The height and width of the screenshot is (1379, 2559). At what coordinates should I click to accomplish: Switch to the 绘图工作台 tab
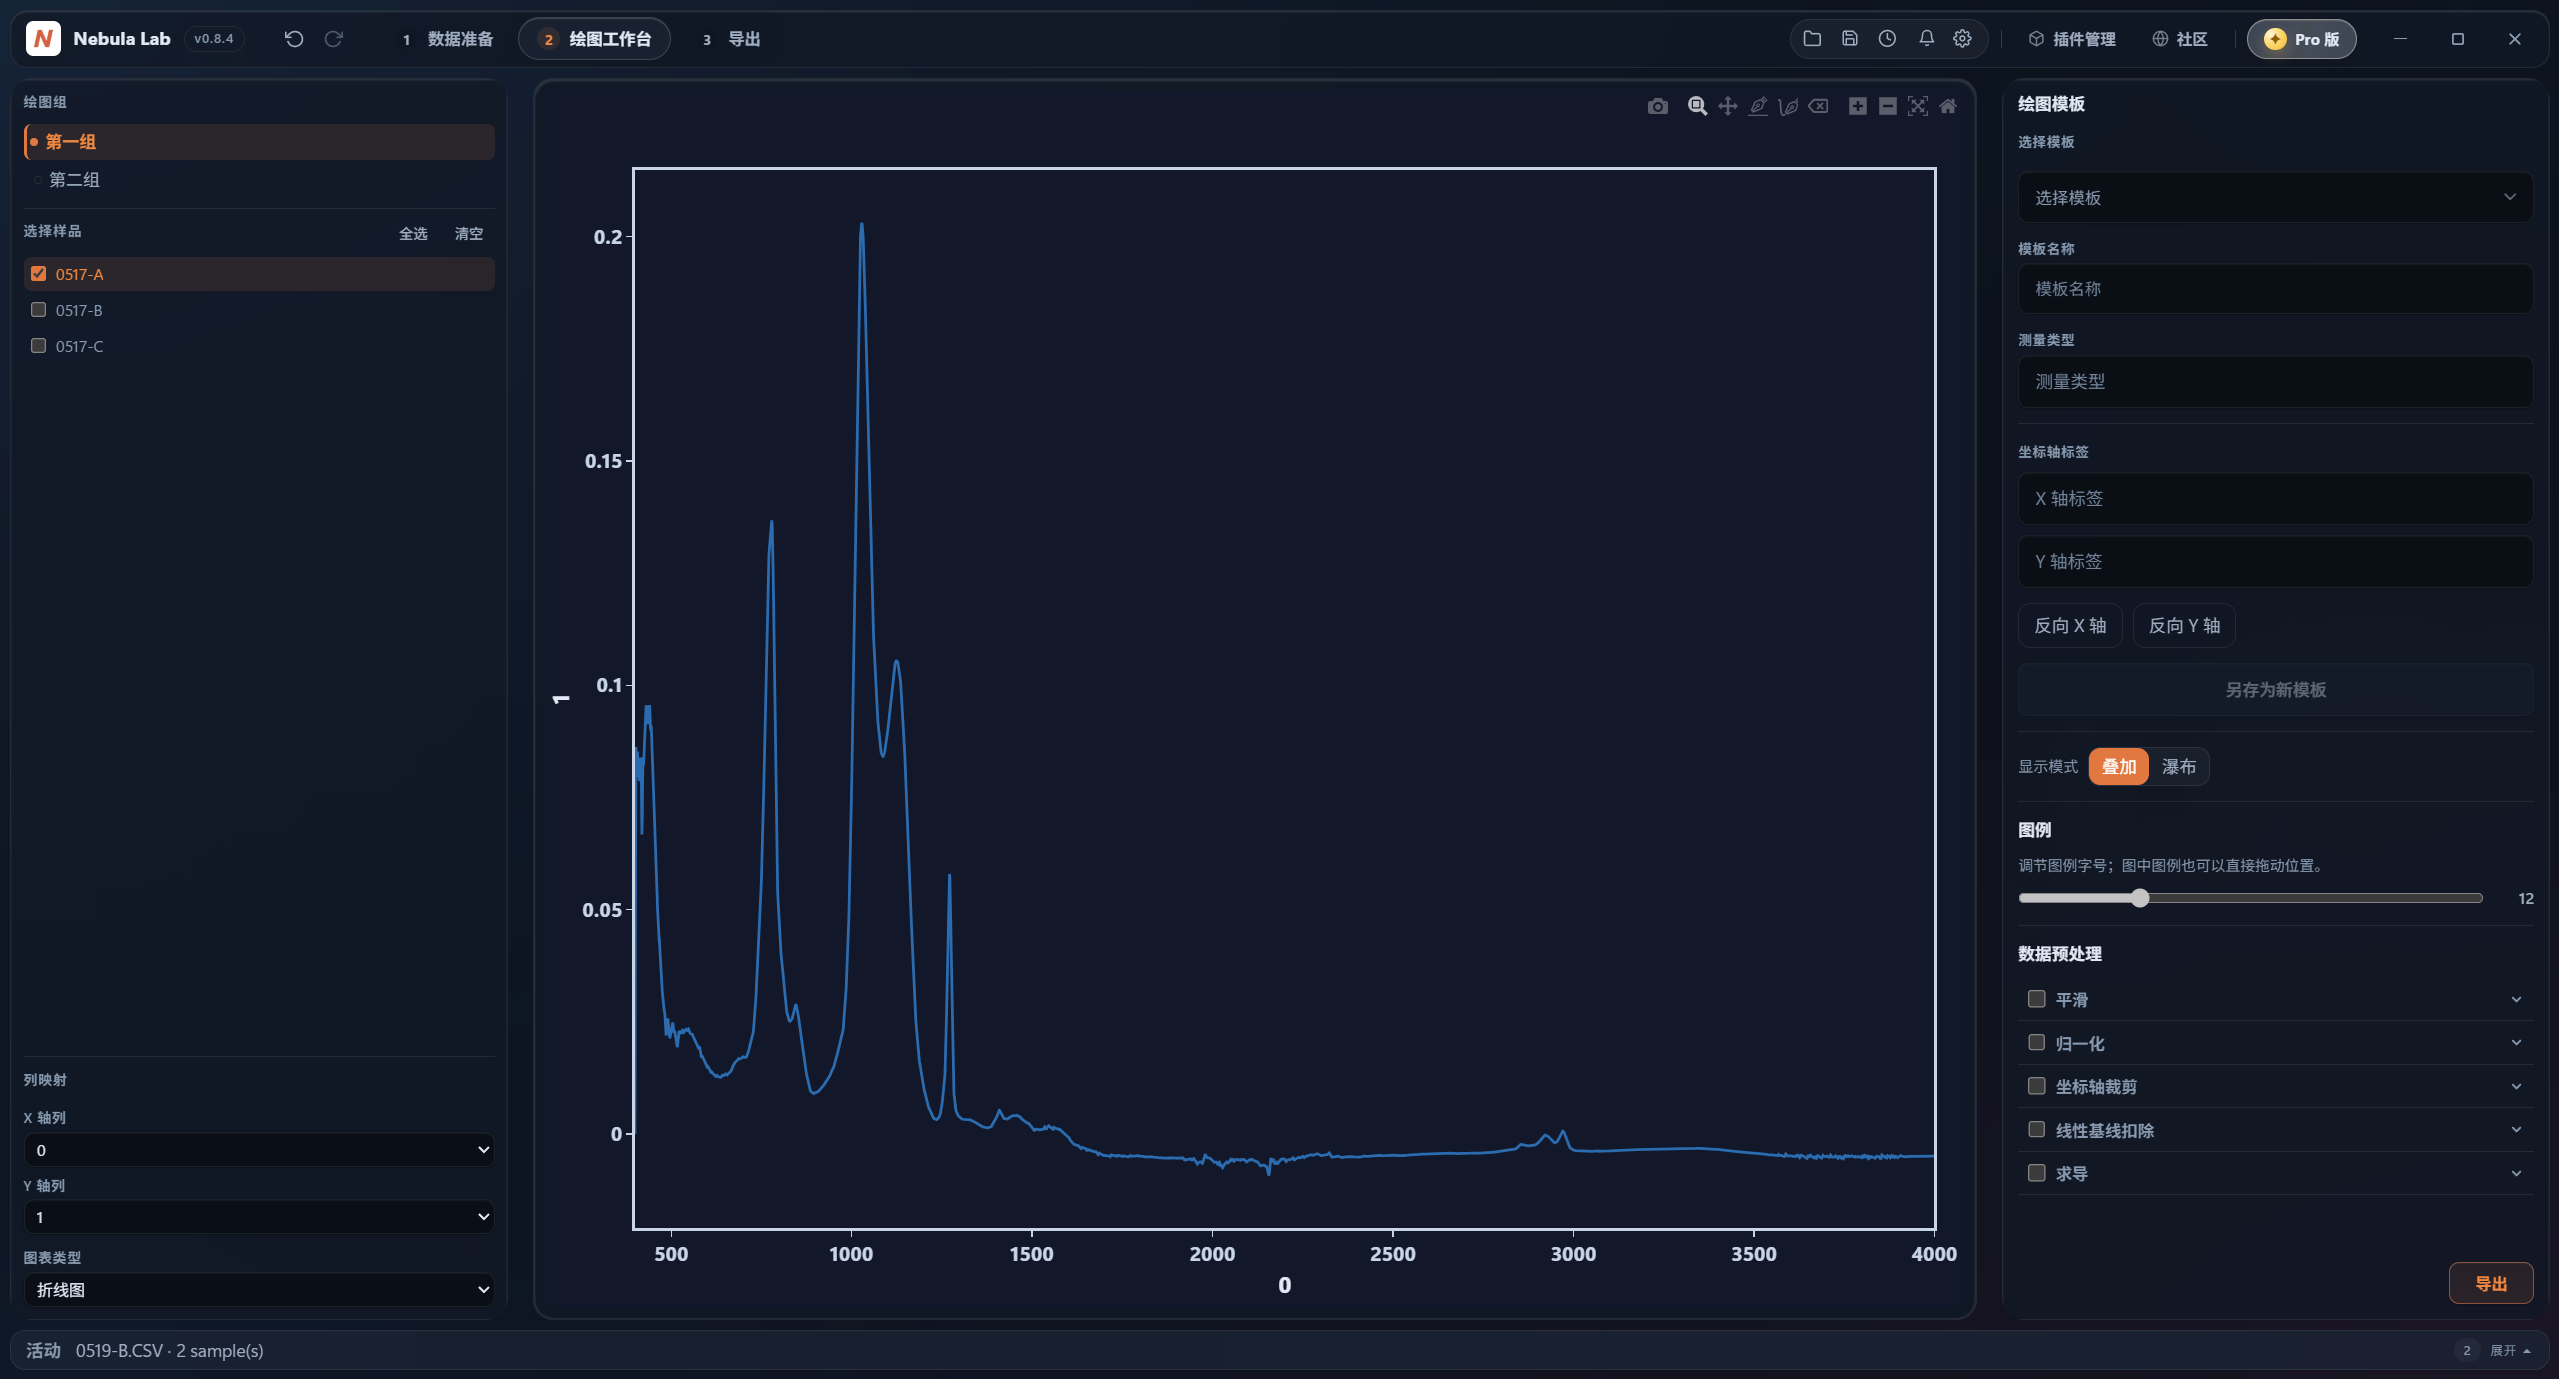pos(594,39)
